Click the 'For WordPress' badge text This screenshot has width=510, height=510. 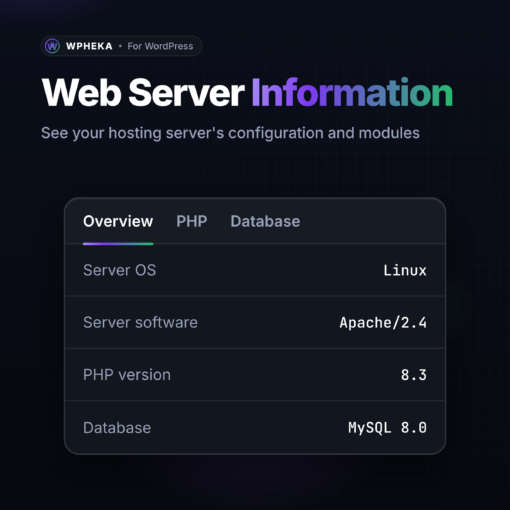click(160, 46)
